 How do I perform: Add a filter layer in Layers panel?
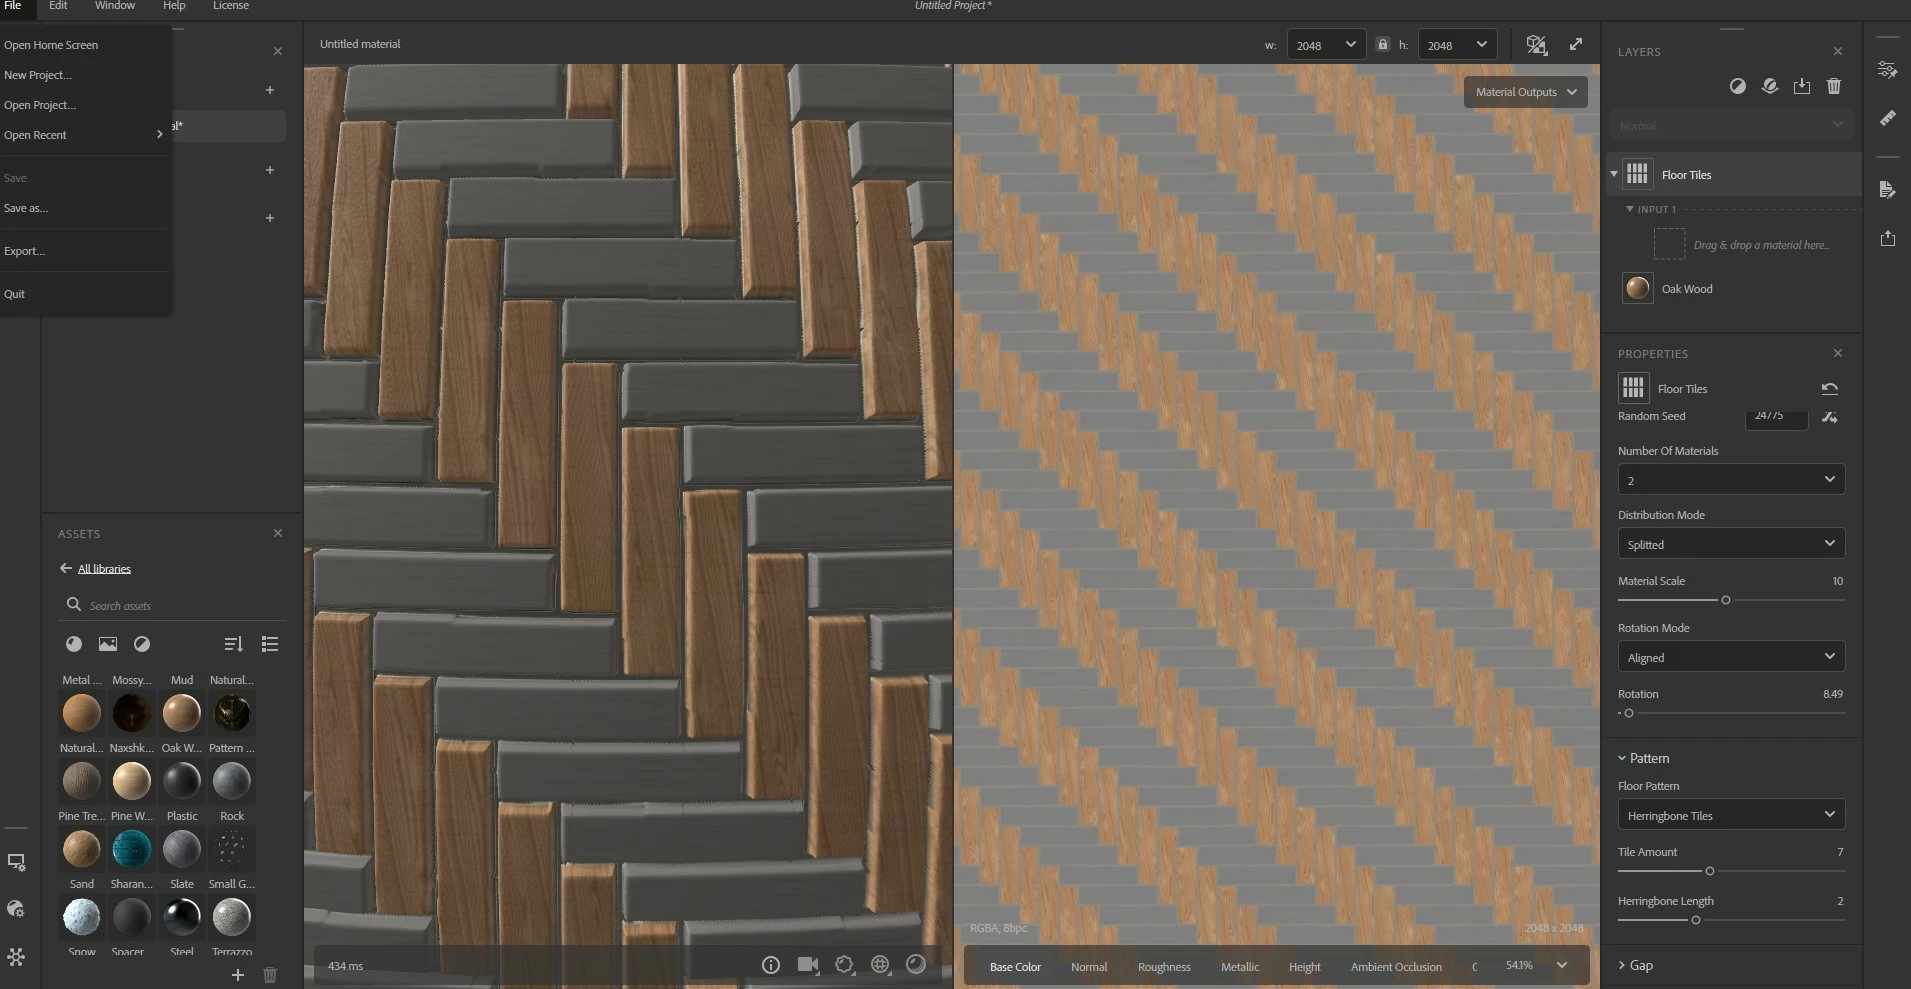1738,87
